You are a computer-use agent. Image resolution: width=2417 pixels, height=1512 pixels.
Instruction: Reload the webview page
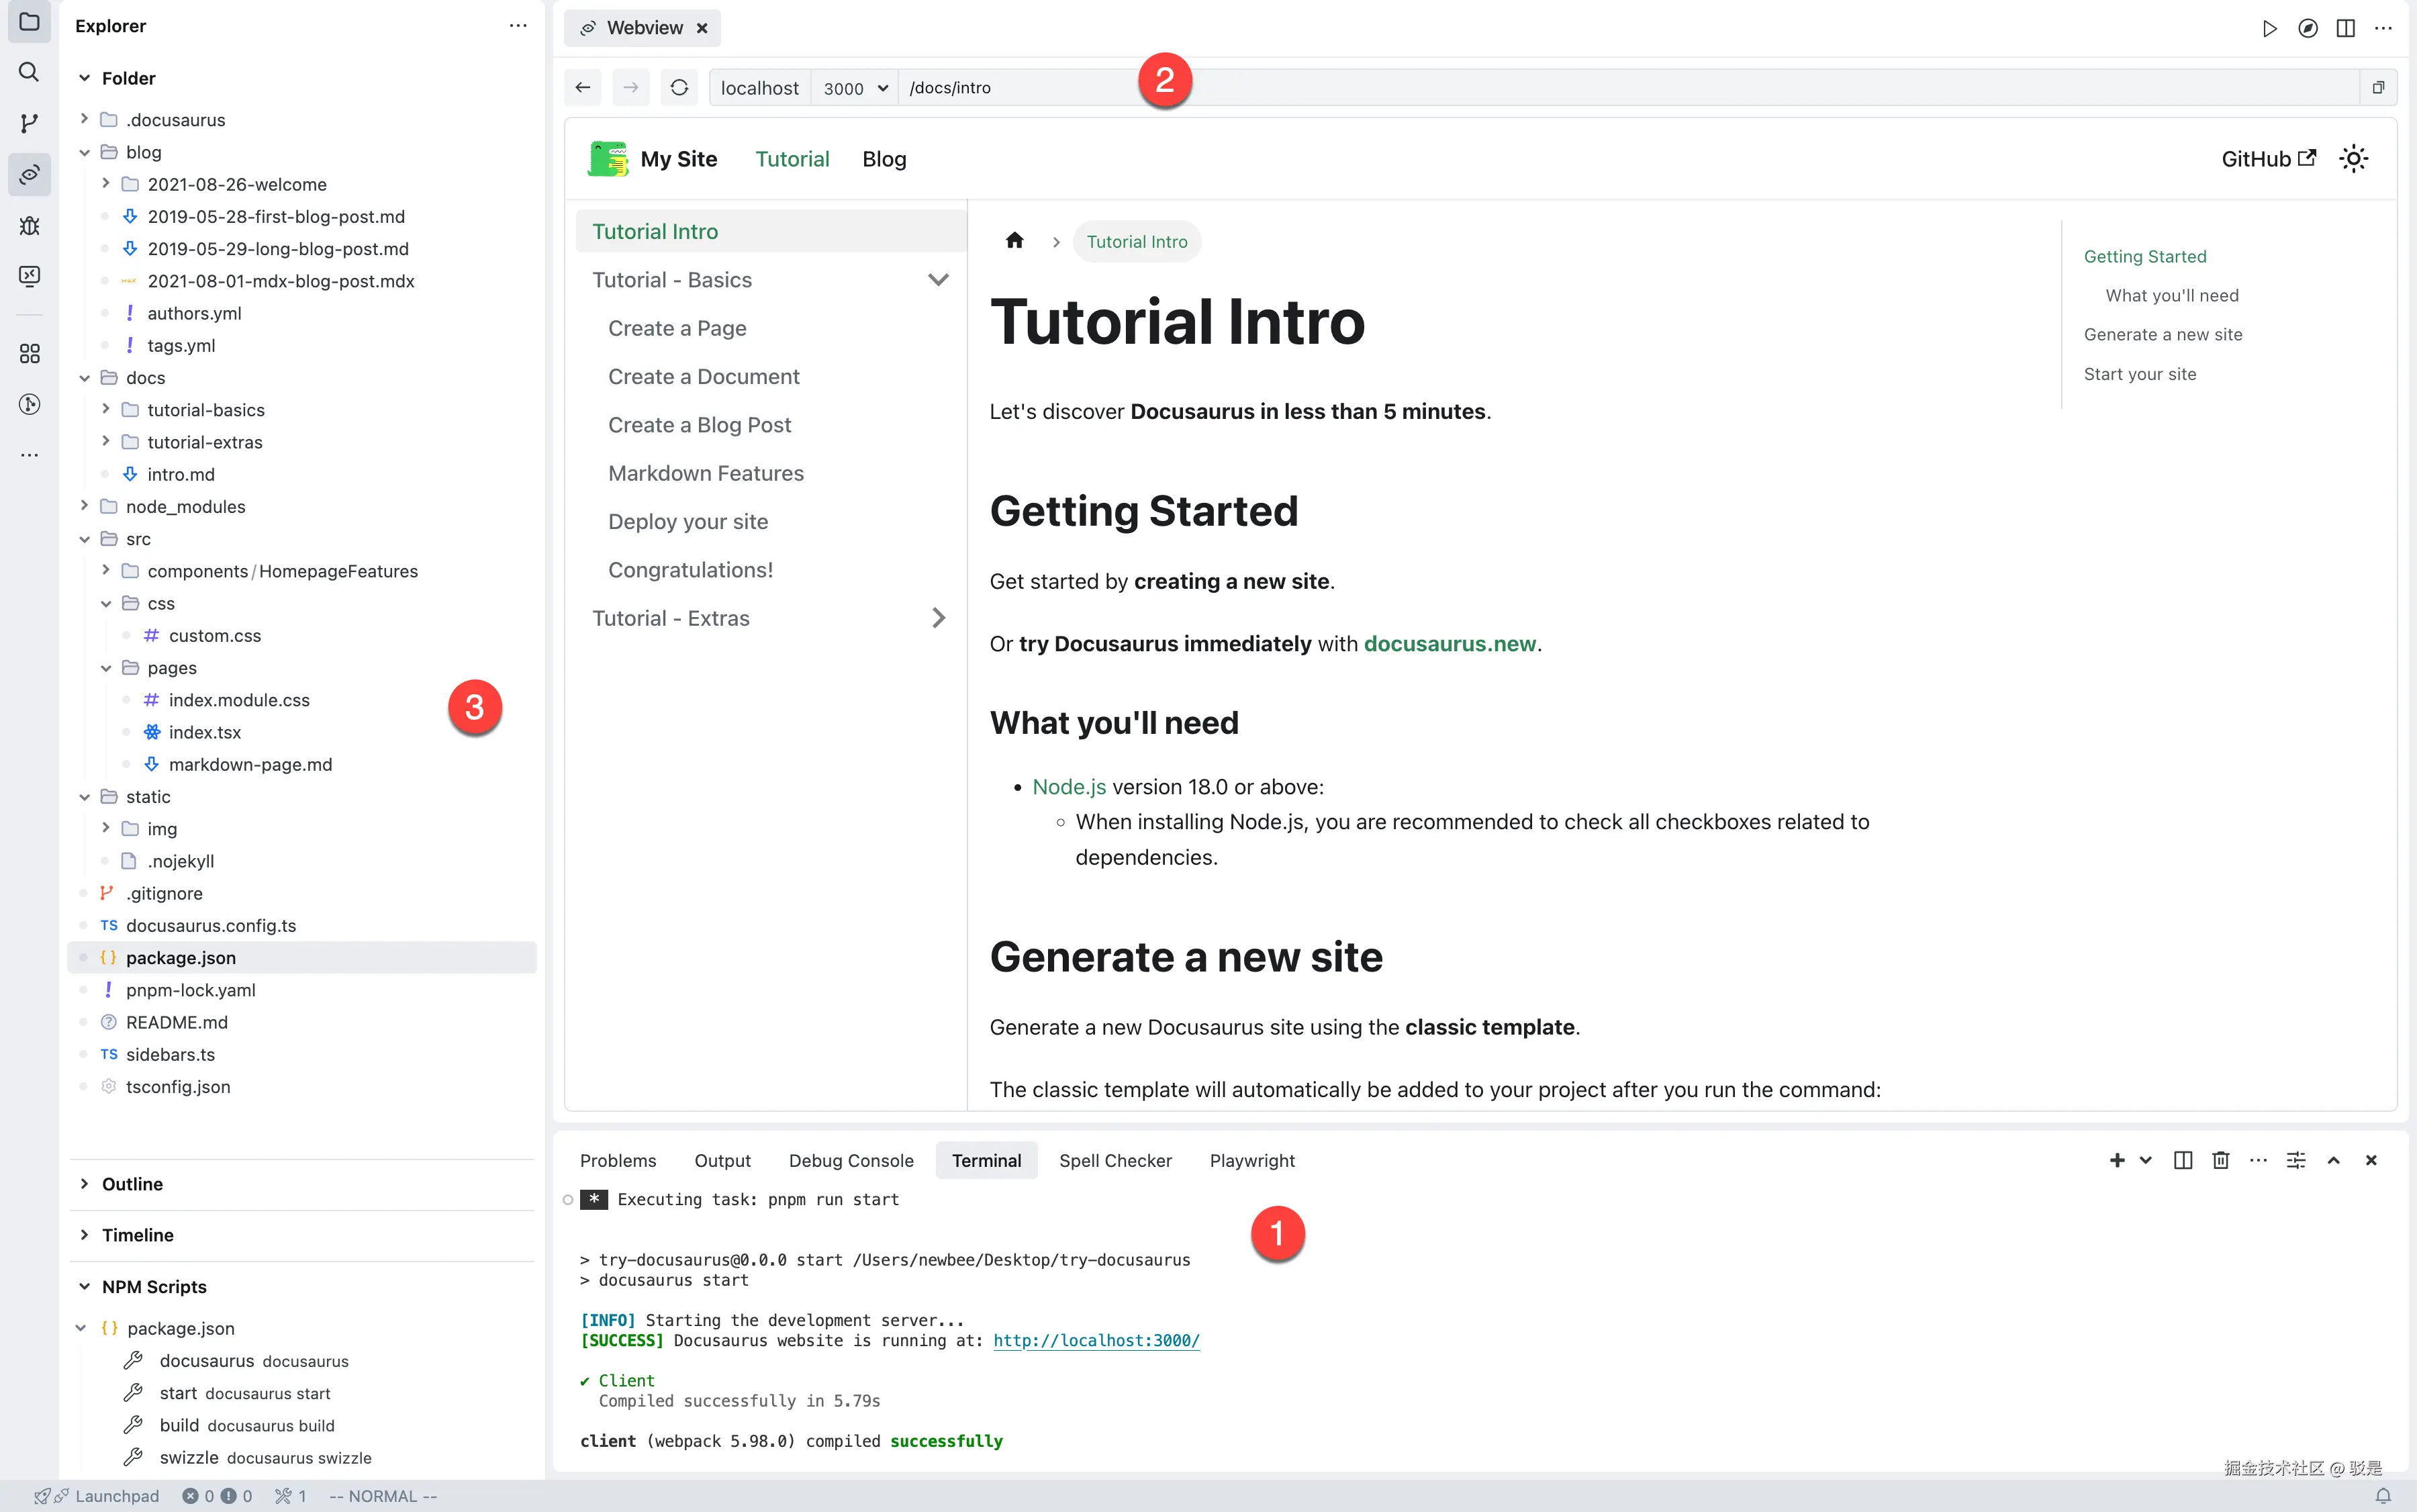click(x=679, y=88)
